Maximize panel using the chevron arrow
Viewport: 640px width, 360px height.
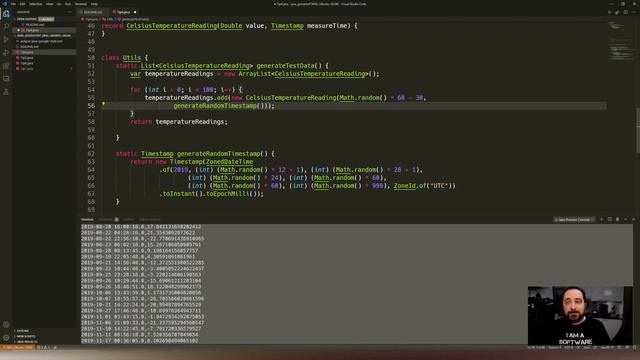(x=626, y=220)
